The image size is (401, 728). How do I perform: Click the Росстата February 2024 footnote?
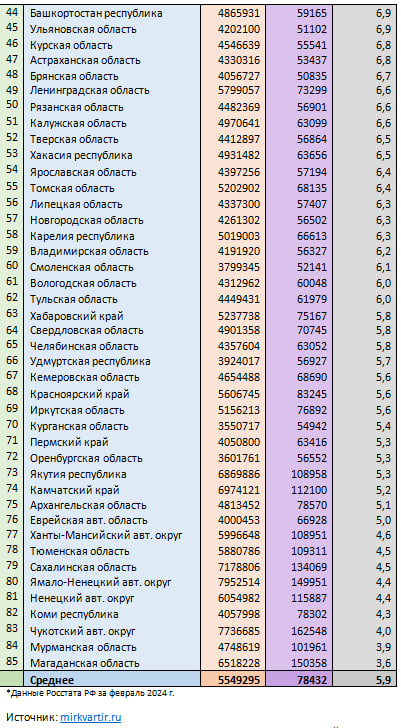click(x=91, y=694)
